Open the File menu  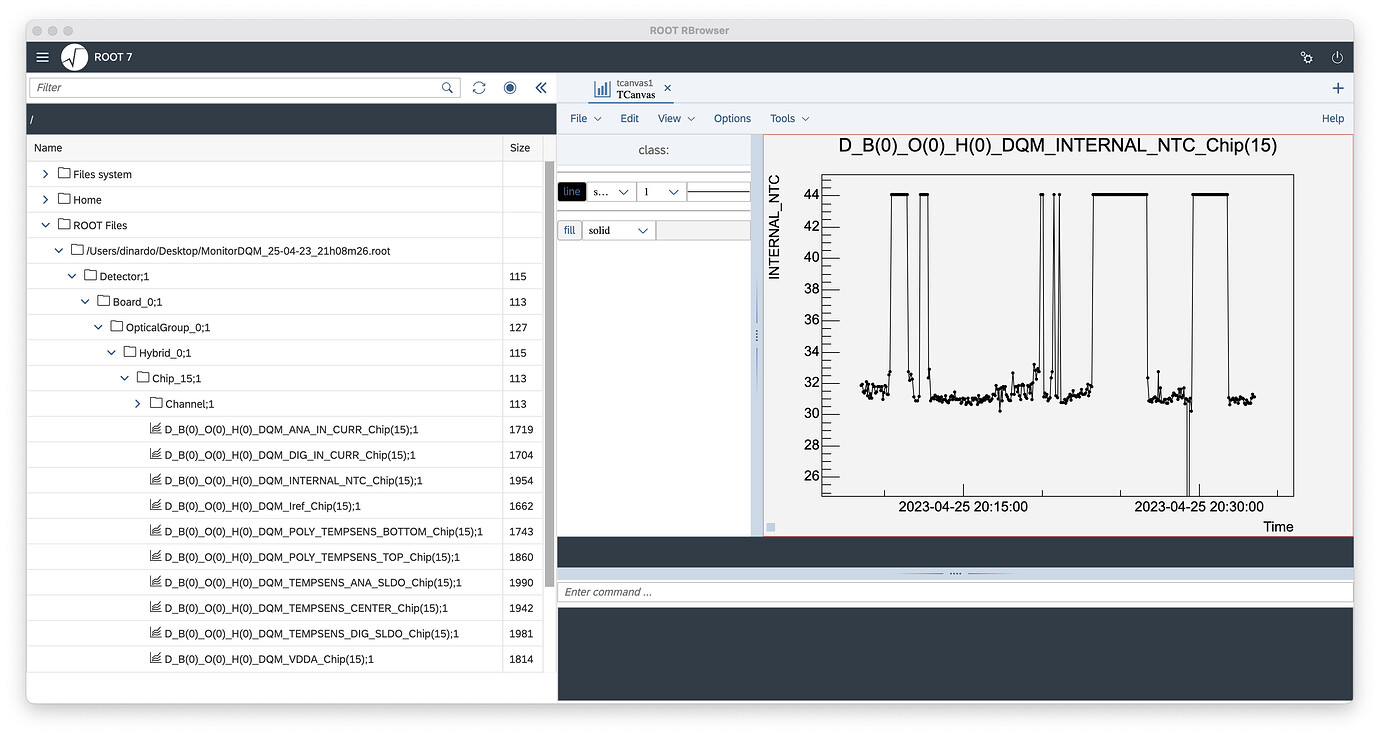click(x=585, y=118)
